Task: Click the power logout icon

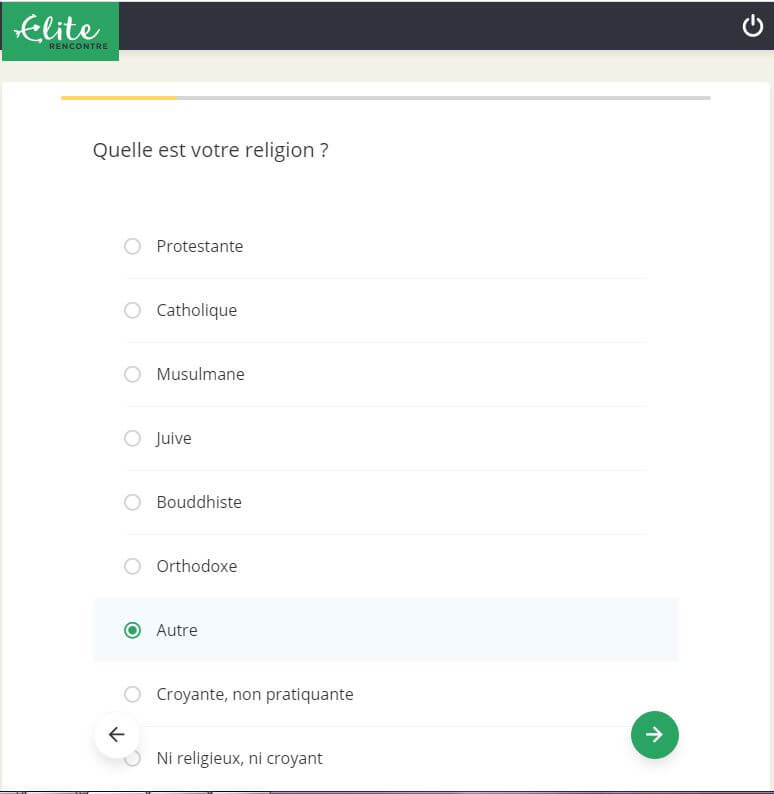Action: click(752, 26)
